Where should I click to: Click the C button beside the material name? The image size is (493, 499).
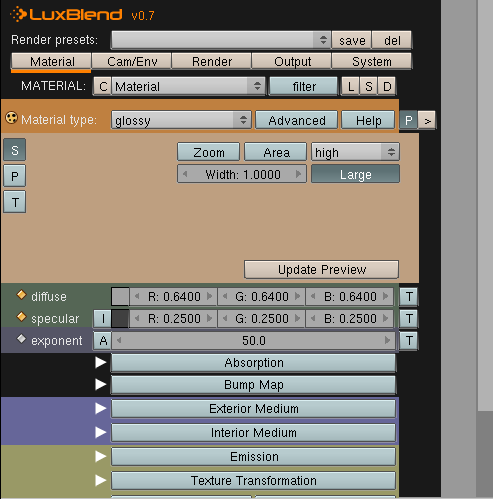point(103,87)
